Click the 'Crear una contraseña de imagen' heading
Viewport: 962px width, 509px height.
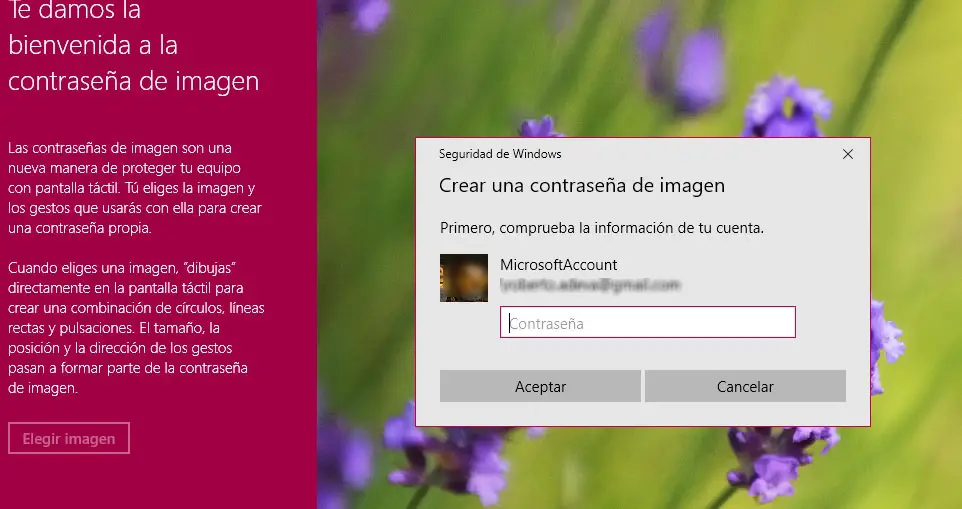[x=582, y=185]
